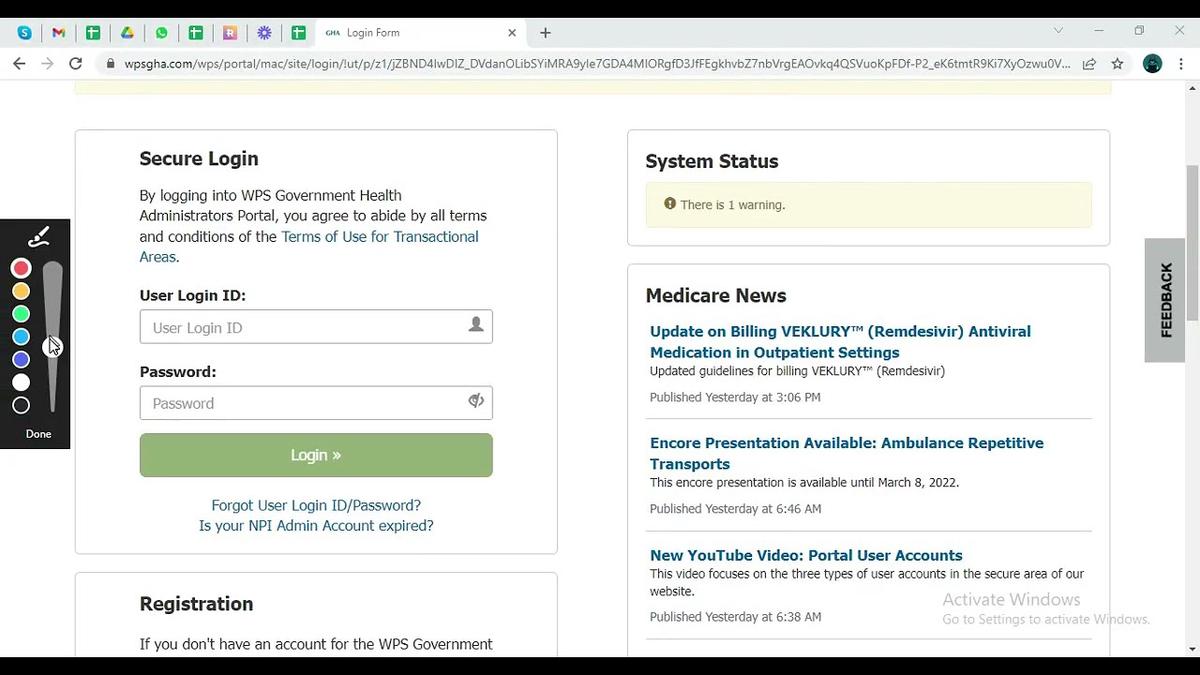Click the Medicare News heading

pos(716,296)
